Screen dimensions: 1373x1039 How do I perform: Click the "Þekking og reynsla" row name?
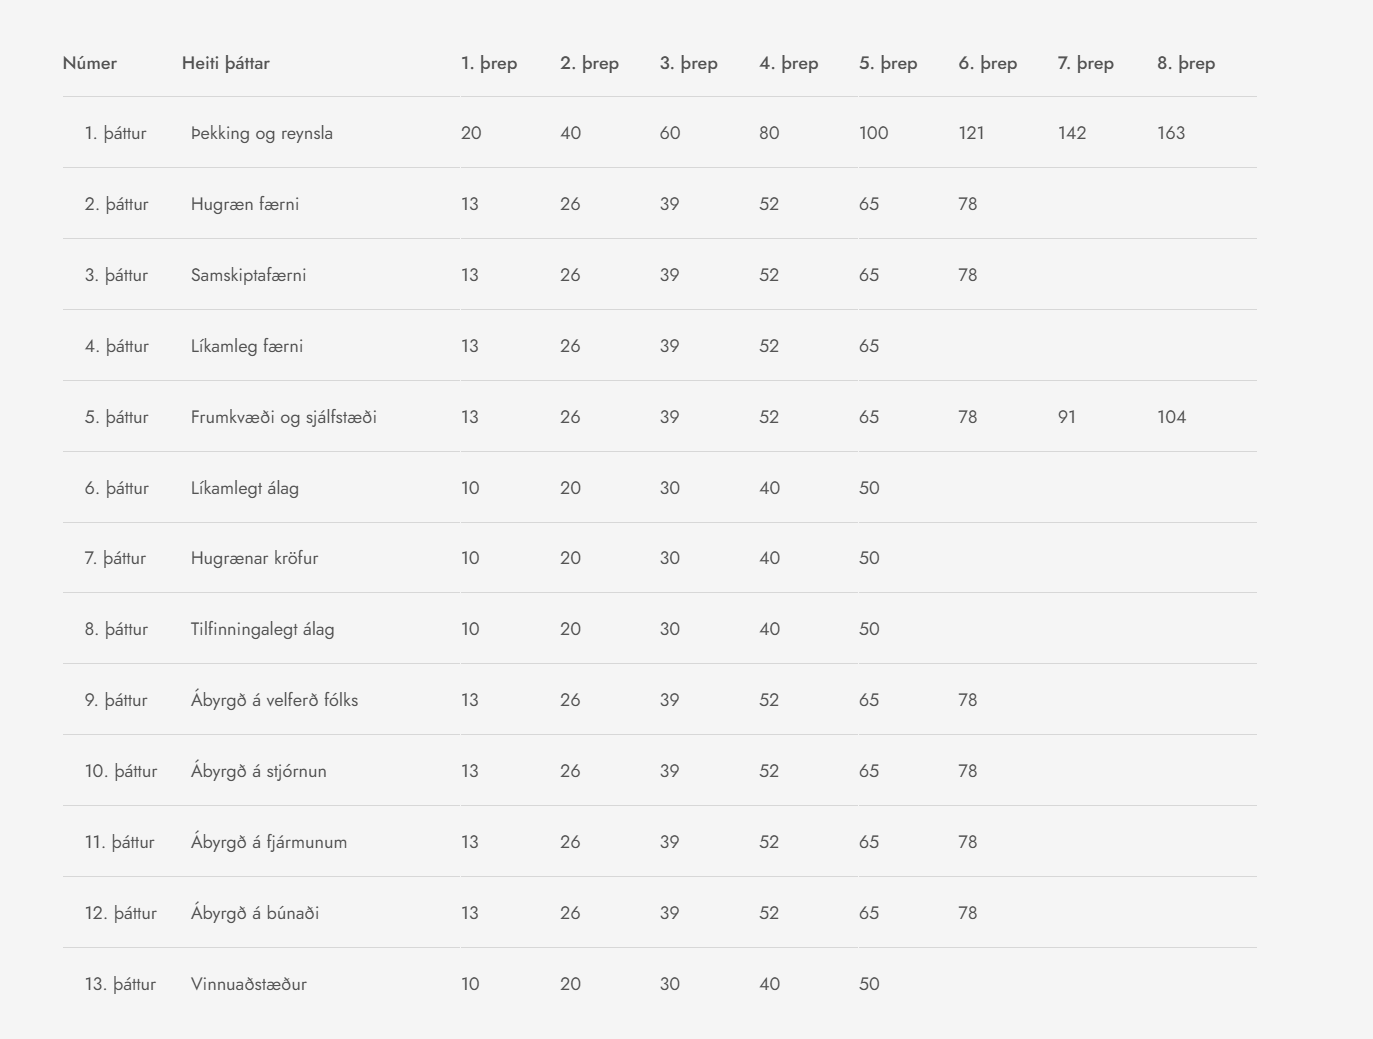pos(262,133)
